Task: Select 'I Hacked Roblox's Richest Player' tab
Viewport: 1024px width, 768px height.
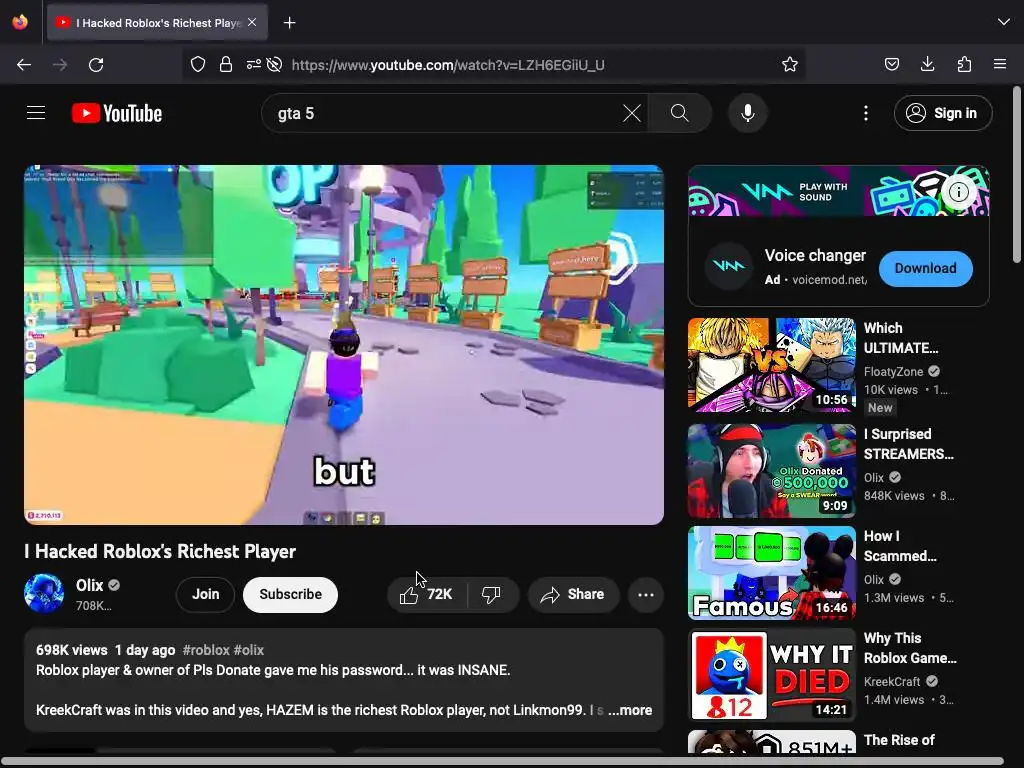Action: 157,23
